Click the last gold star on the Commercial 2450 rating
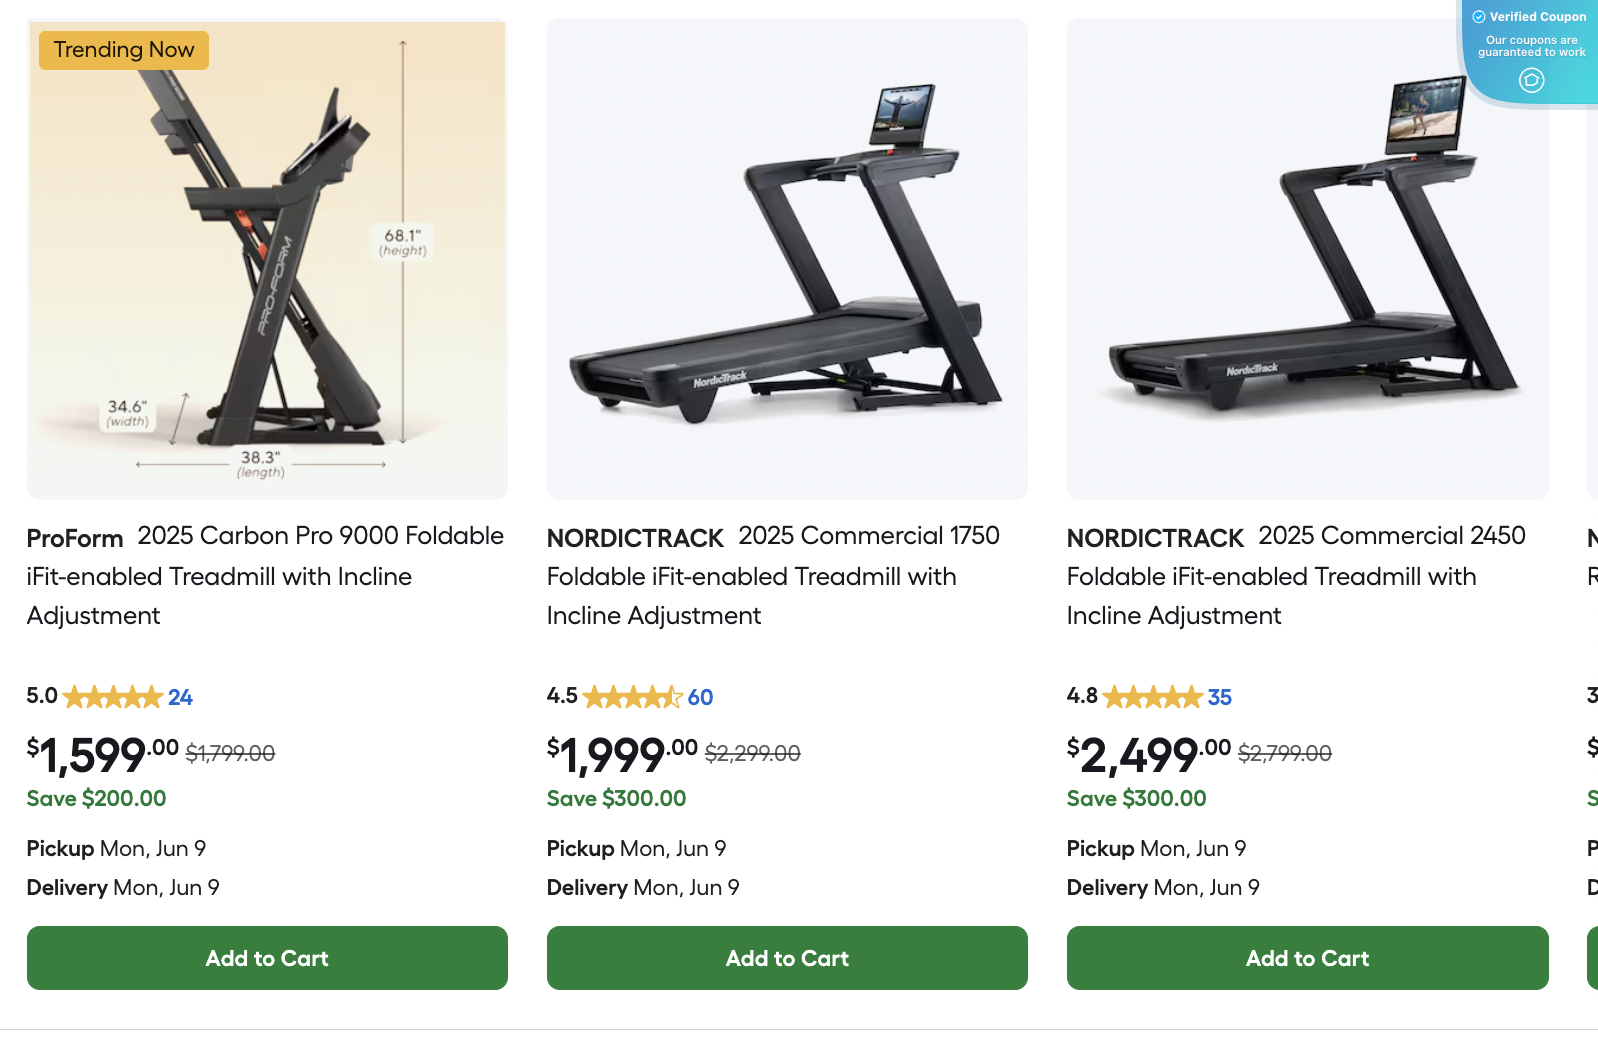Viewport: 1598px width, 1054px height. 1192,696
